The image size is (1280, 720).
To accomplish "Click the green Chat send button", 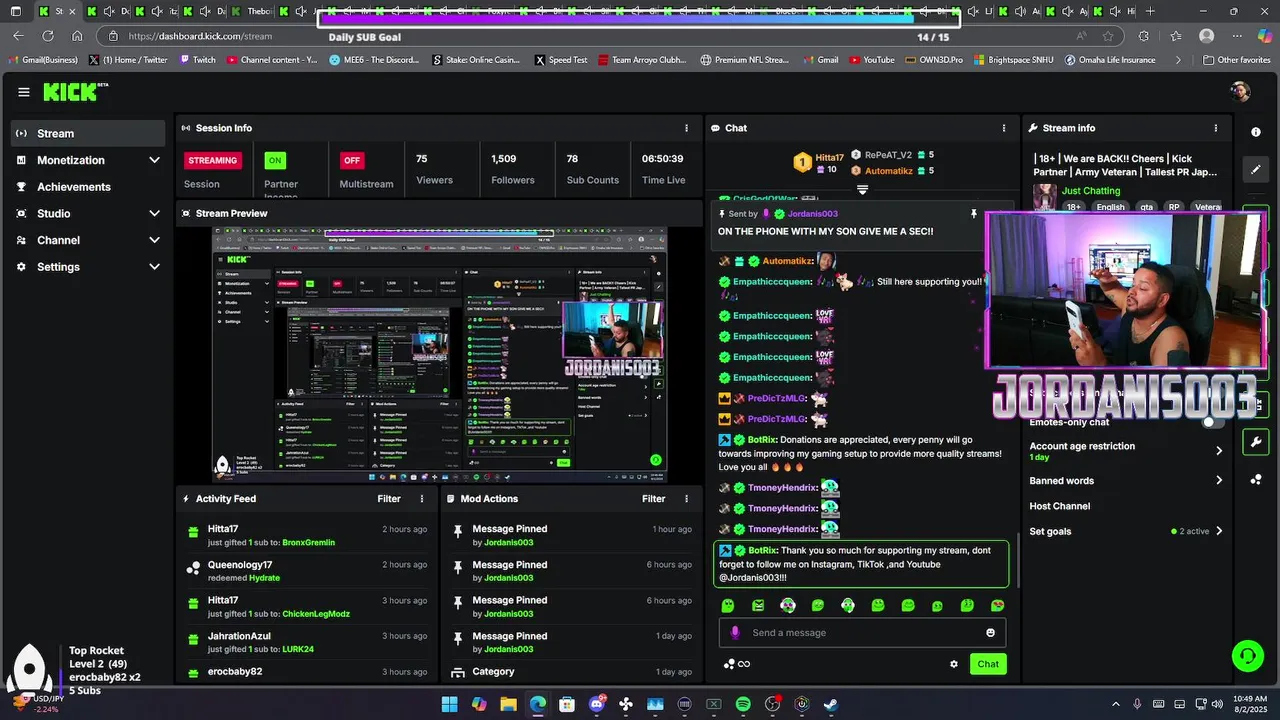I will point(988,664).
